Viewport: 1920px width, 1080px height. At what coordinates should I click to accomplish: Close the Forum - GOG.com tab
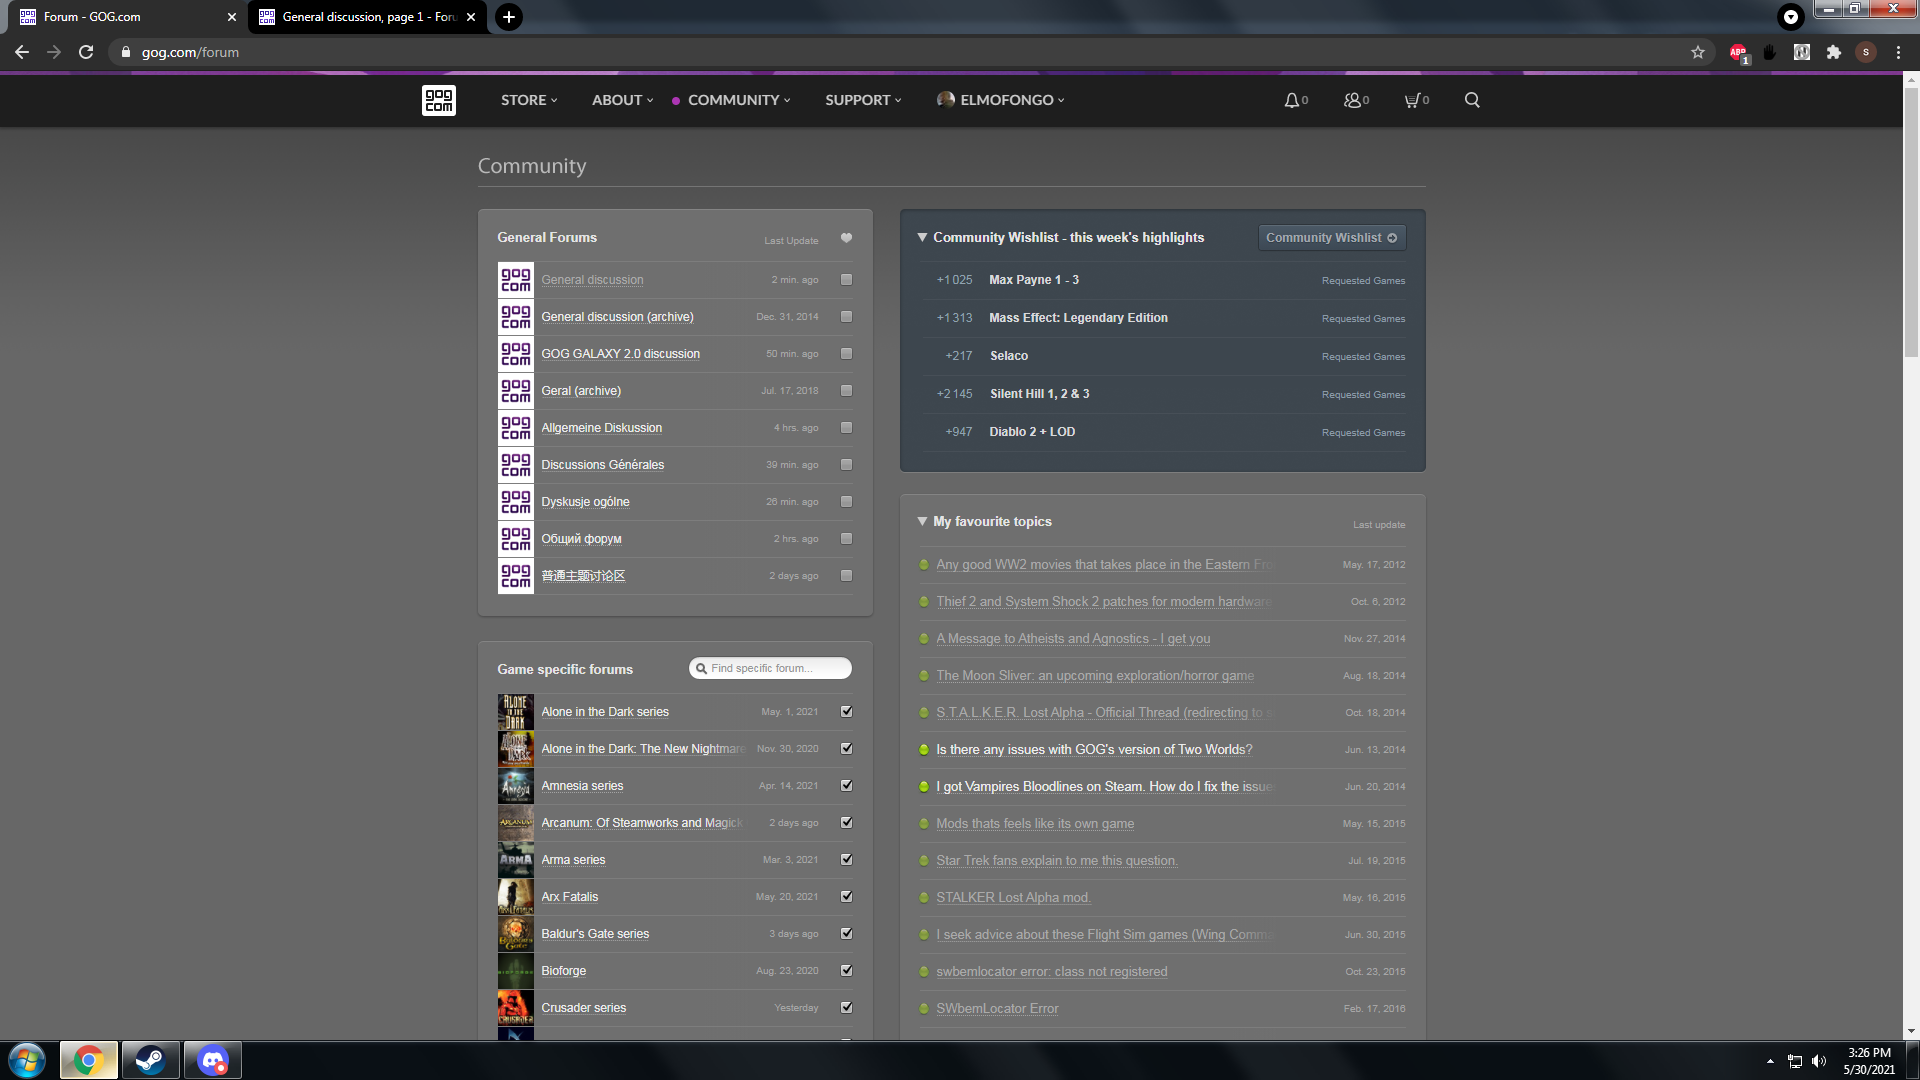click(x=232, y=17)
